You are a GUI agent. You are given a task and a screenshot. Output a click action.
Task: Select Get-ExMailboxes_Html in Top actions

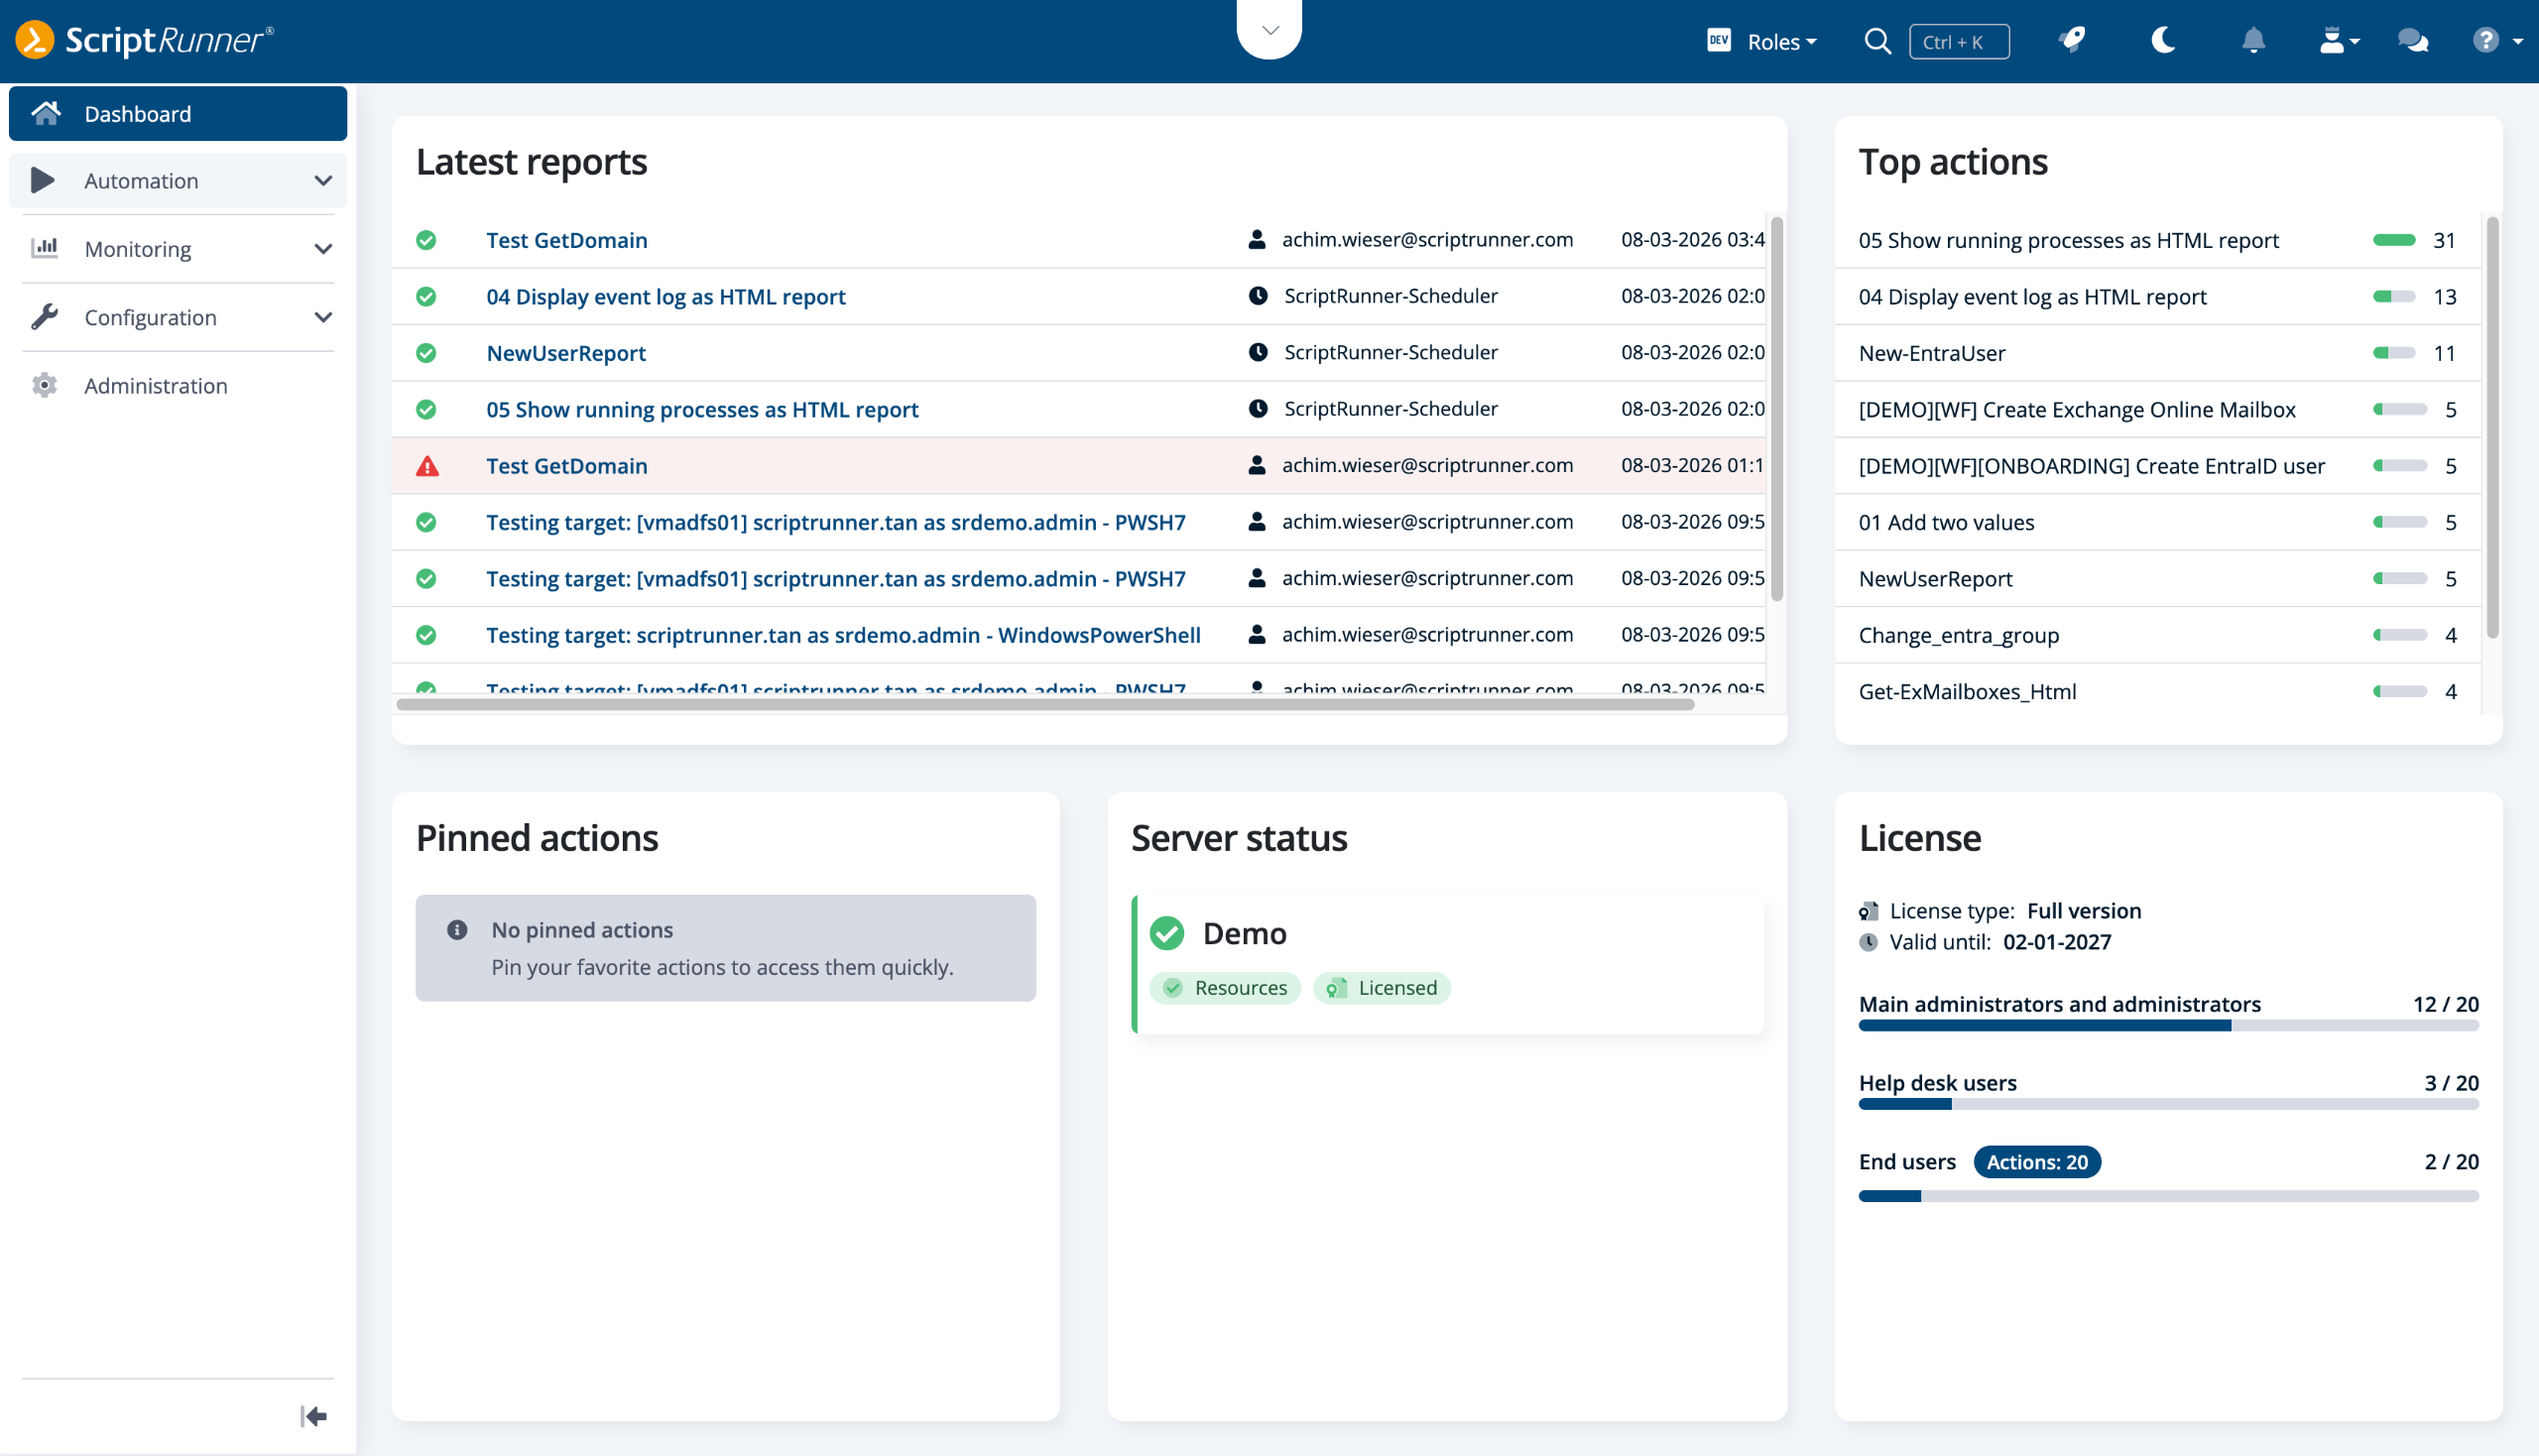click(x=1967, y=692)
